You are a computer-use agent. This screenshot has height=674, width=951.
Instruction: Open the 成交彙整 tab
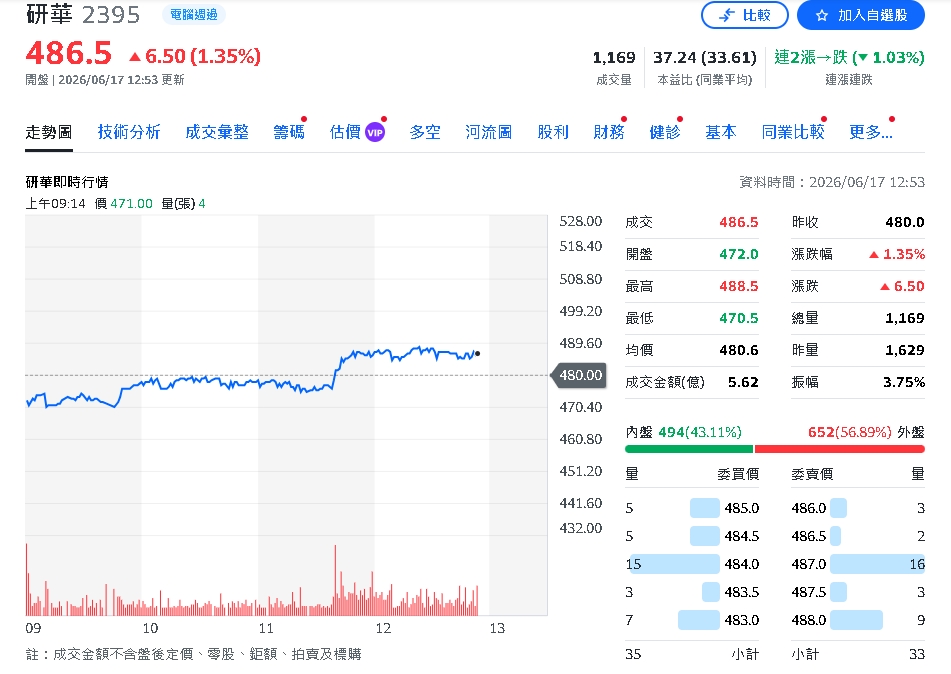coord(217,132)
